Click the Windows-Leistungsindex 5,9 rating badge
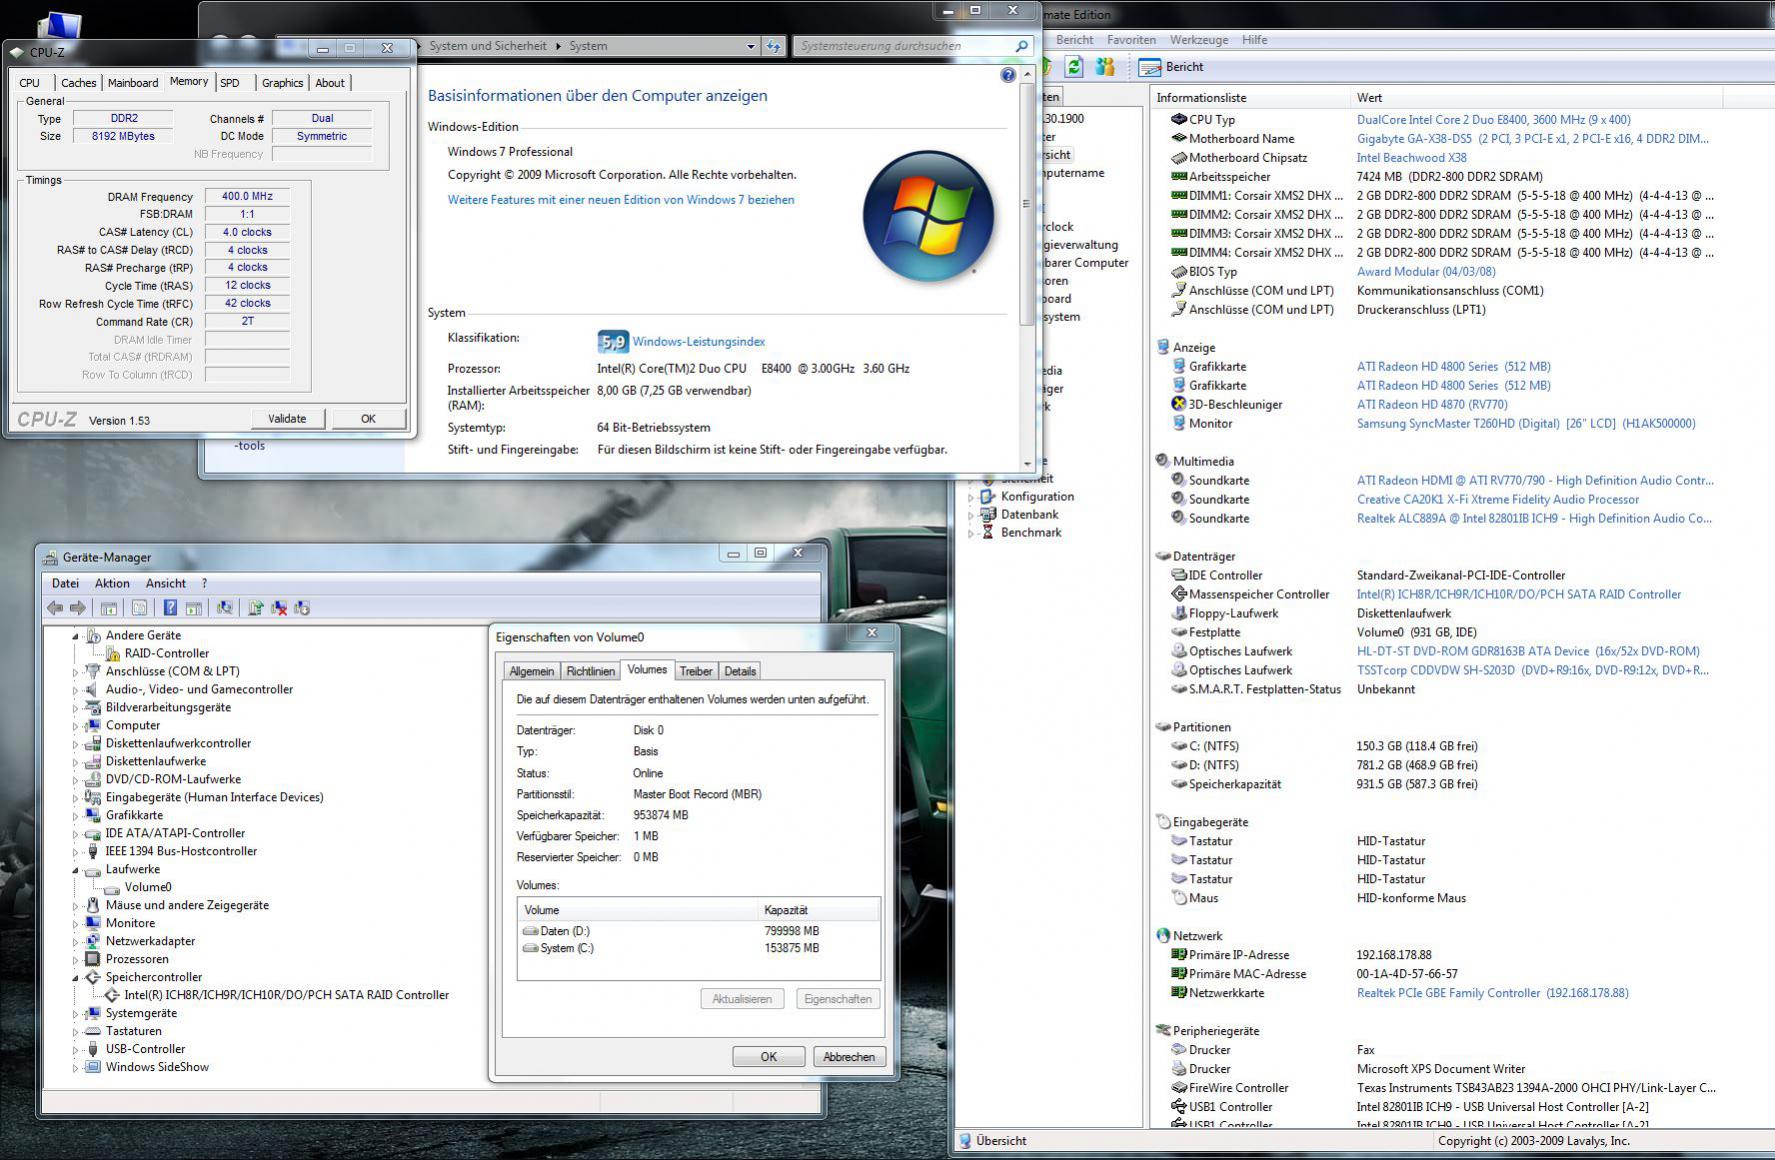 (x=613, y=342)
